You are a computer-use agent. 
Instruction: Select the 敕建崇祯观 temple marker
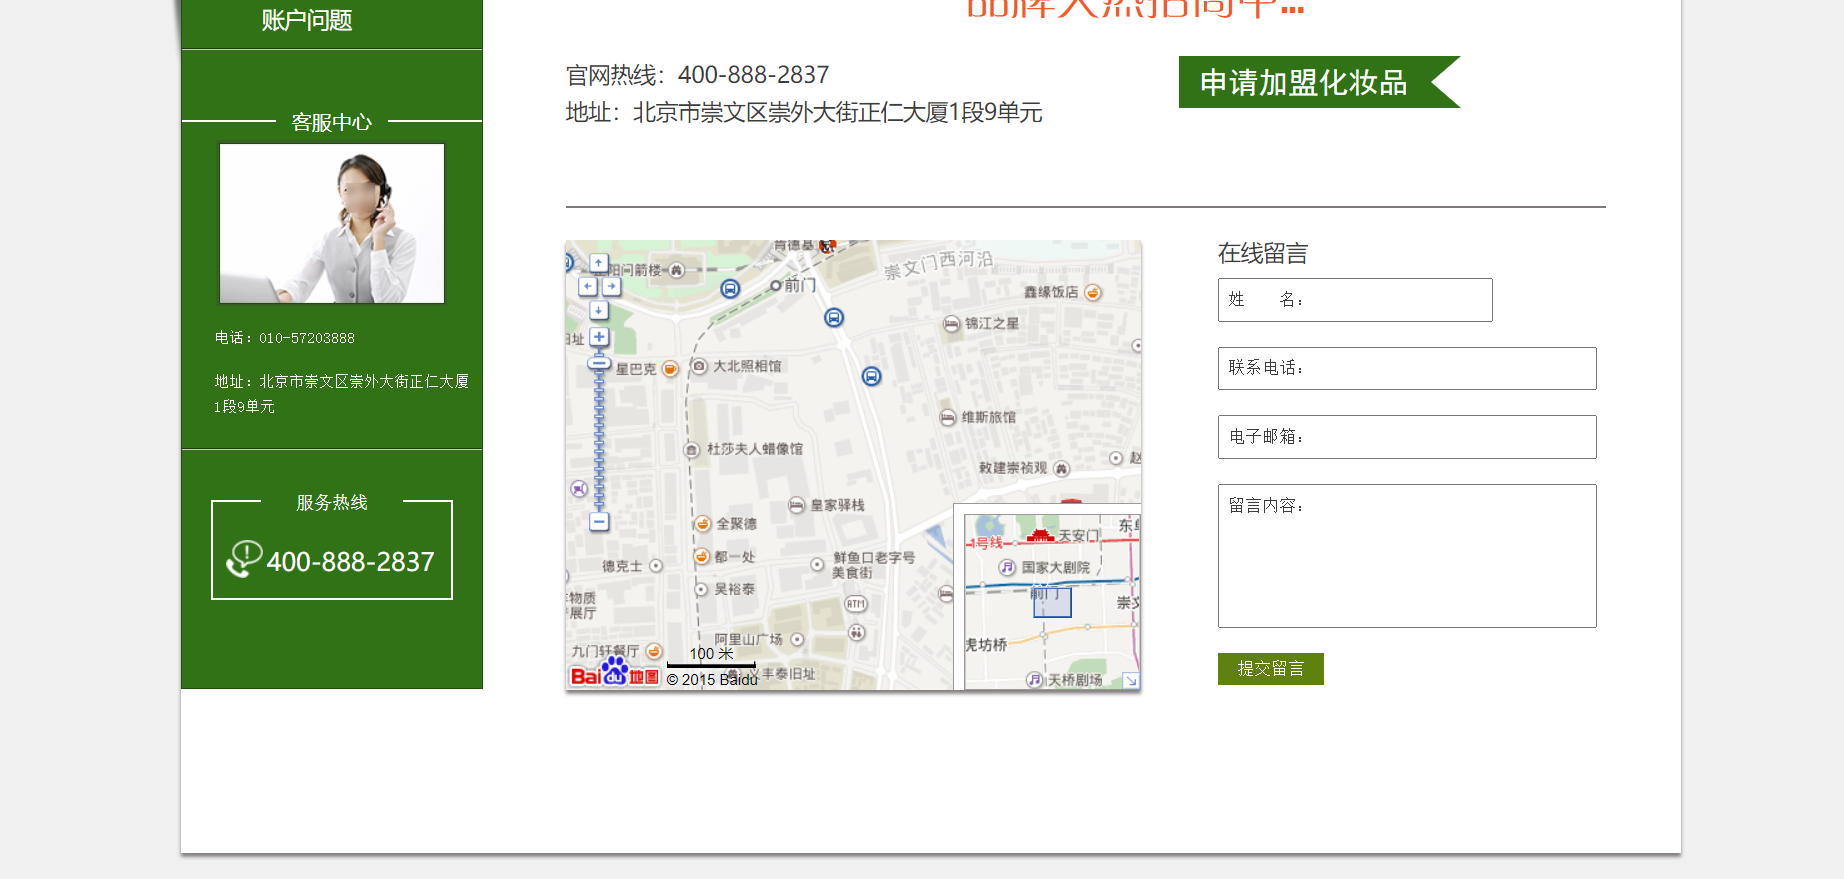tap(1062, 468)
